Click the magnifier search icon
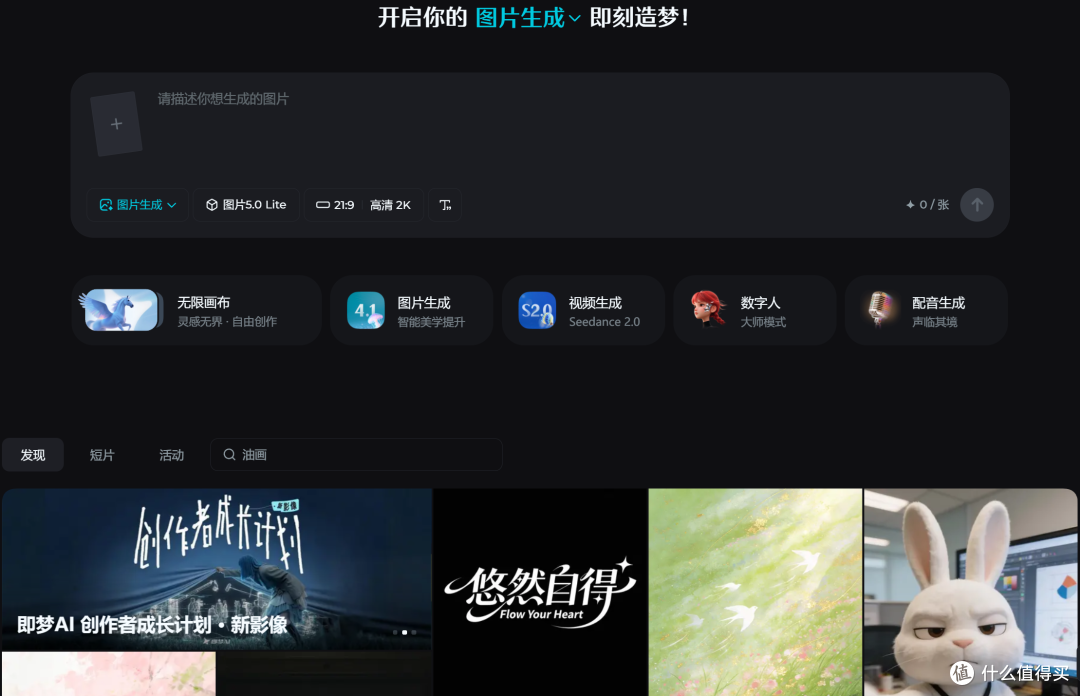Viewport: 1080px width, 696px height. (x=229, y=455)
